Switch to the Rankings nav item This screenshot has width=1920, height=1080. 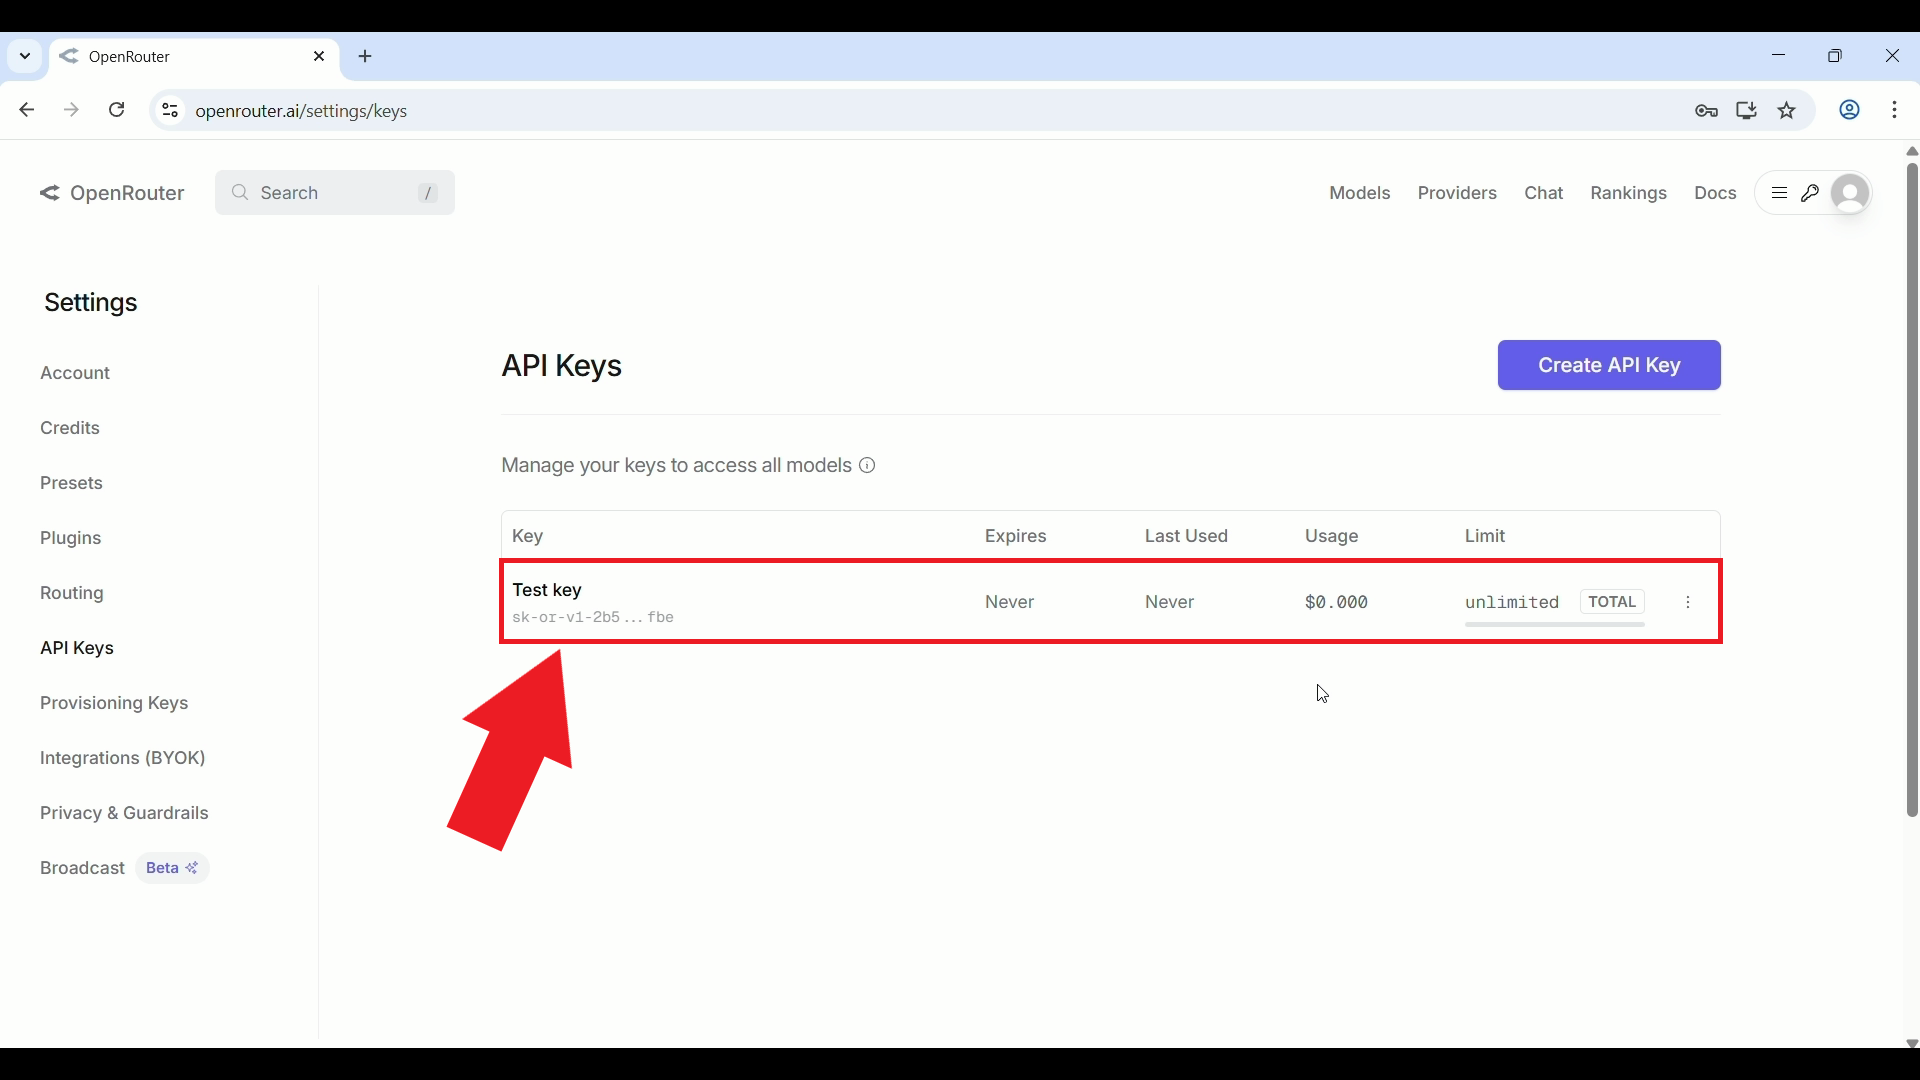[x=1628, y=193]
